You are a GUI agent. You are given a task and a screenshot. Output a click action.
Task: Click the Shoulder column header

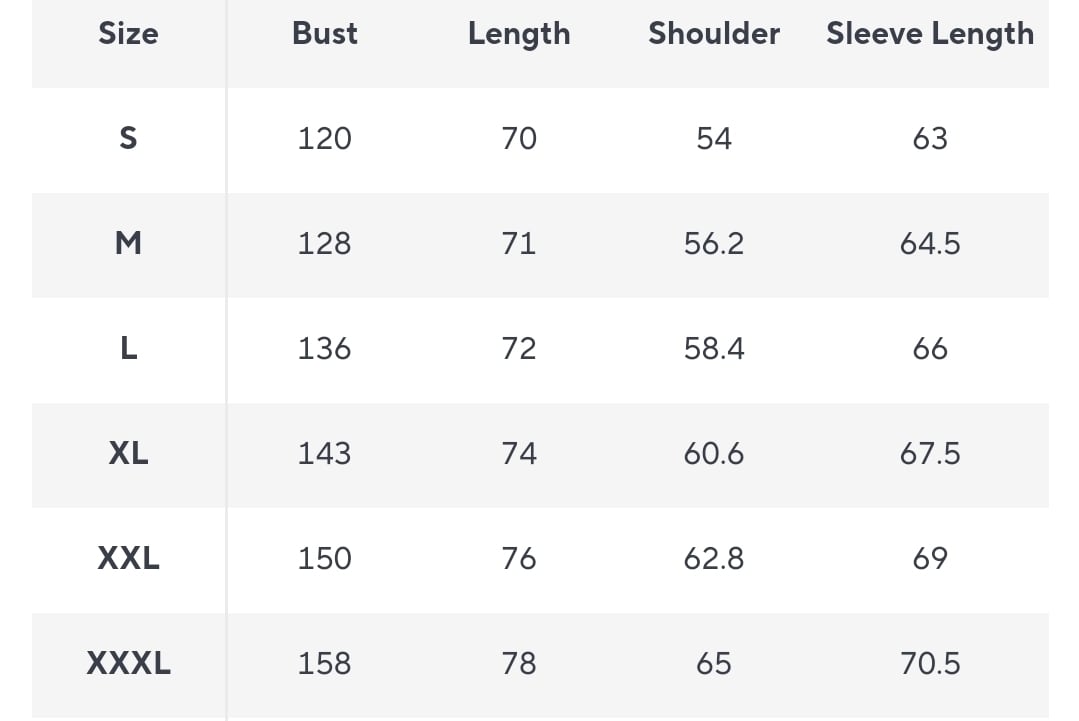coord(714,34)
